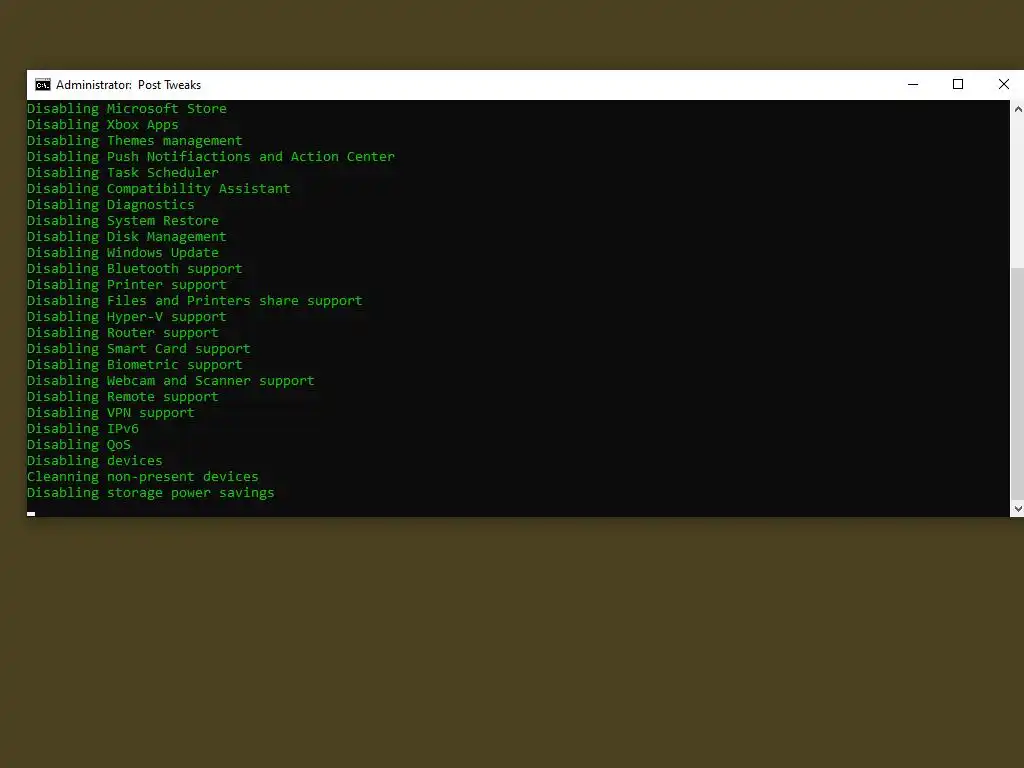Image resolution: width=1024 pixels, height=768 pixels.
Task: Click the 'Disabling Hyper-V support' line
Action: point(127,317)
